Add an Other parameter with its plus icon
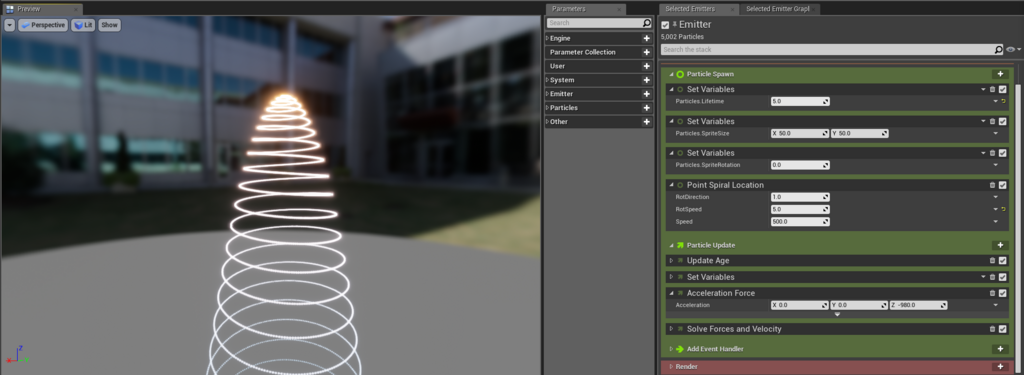The height and width of the screenshot is (375, 1024). click(647, 122)
